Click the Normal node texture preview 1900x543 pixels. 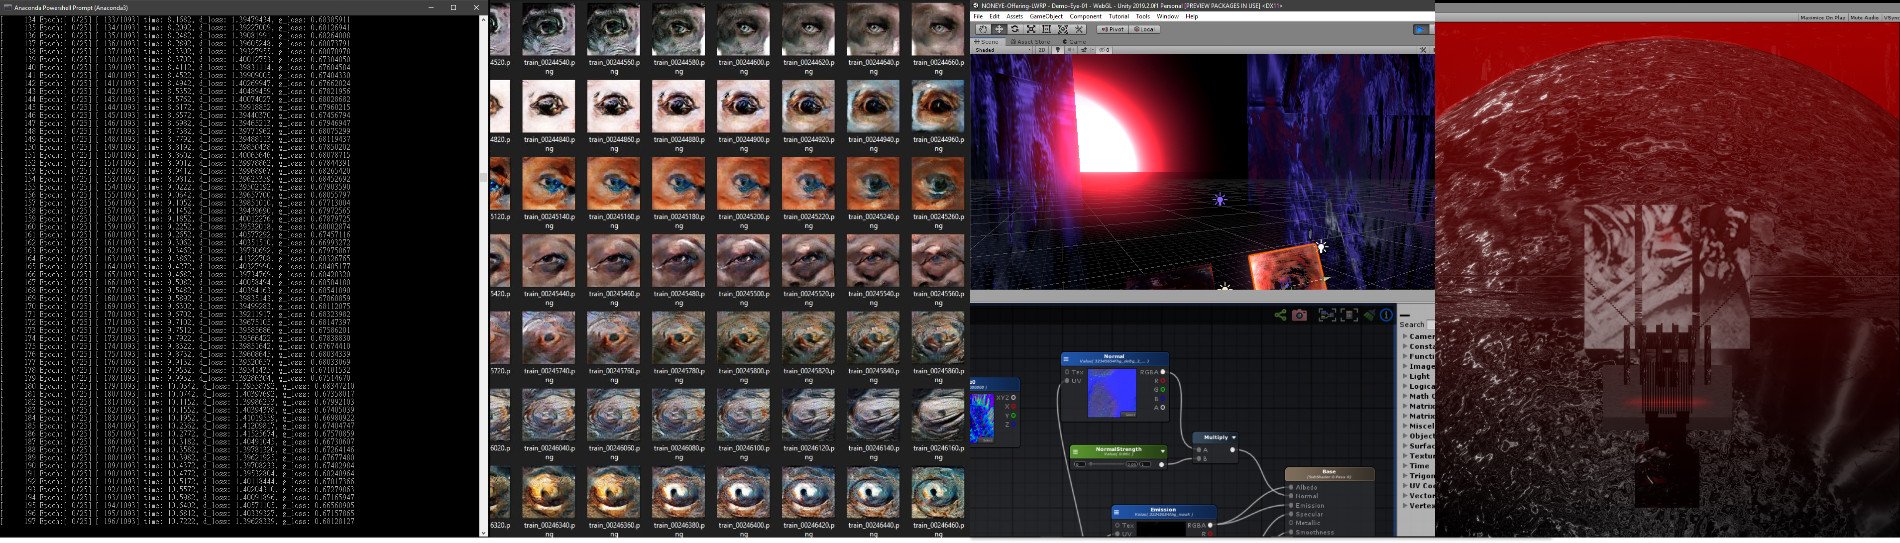1112,393
